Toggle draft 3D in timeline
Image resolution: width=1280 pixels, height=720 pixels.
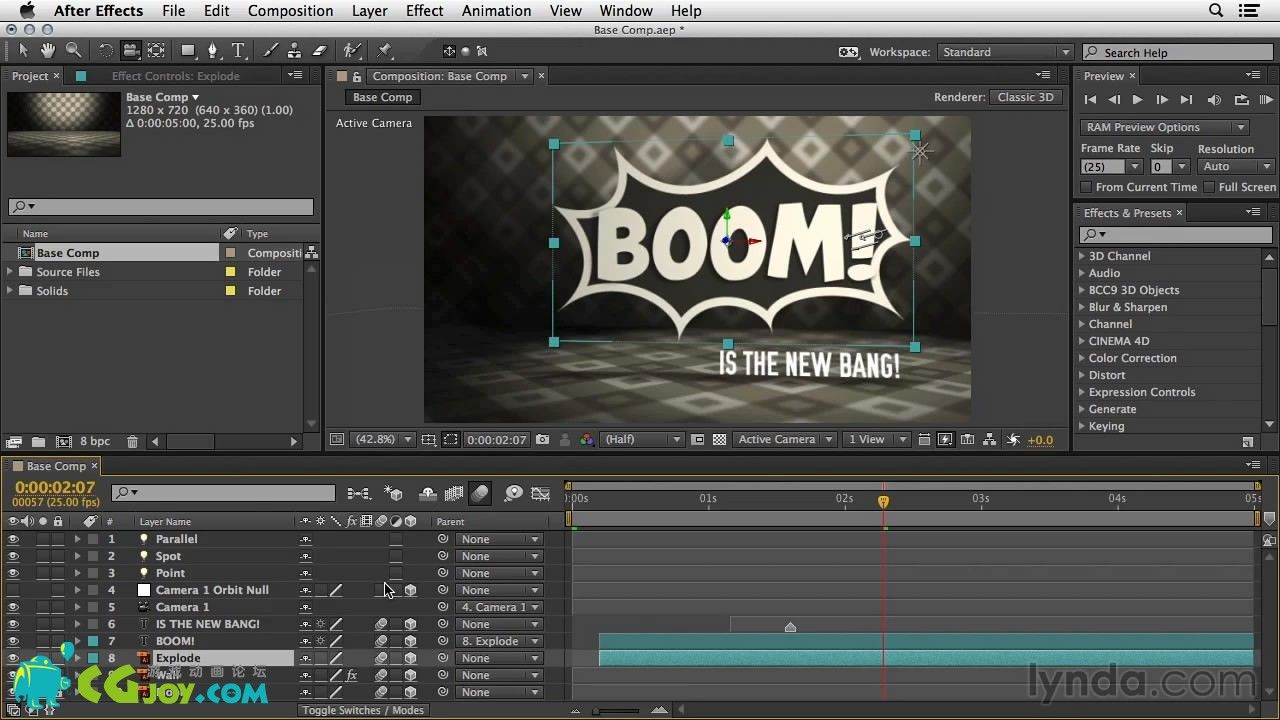tap(394, 493)
